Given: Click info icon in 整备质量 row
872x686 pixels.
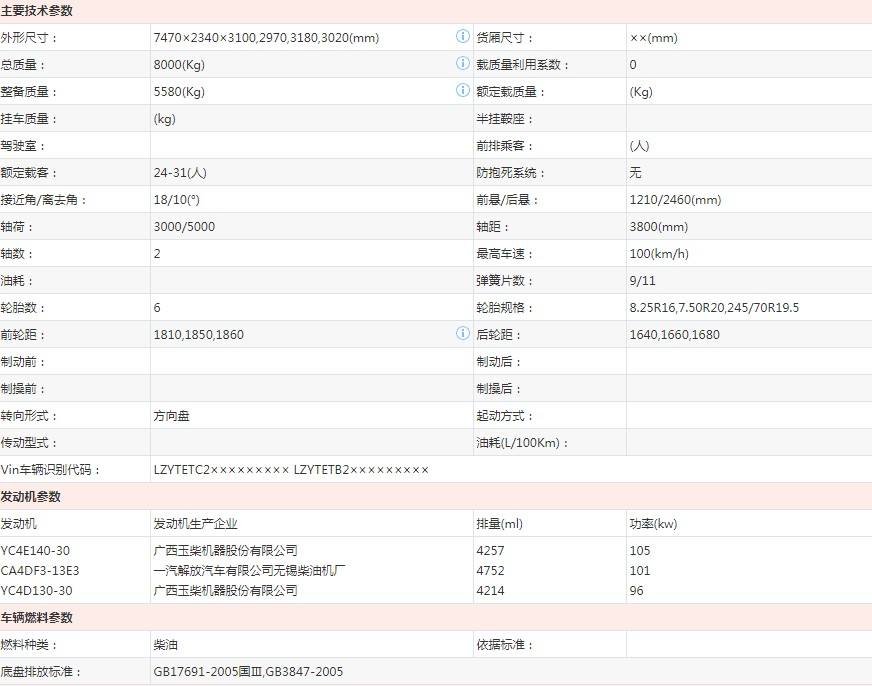Looking at the screenshot, I should click(463, 90).
